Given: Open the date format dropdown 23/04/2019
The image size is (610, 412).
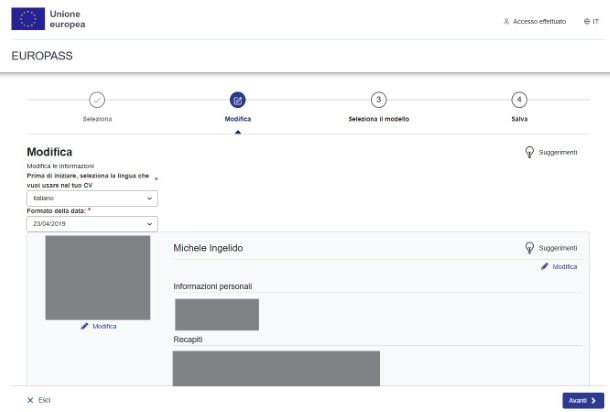Looking at the screenshot, I should (x=92, y=224).
